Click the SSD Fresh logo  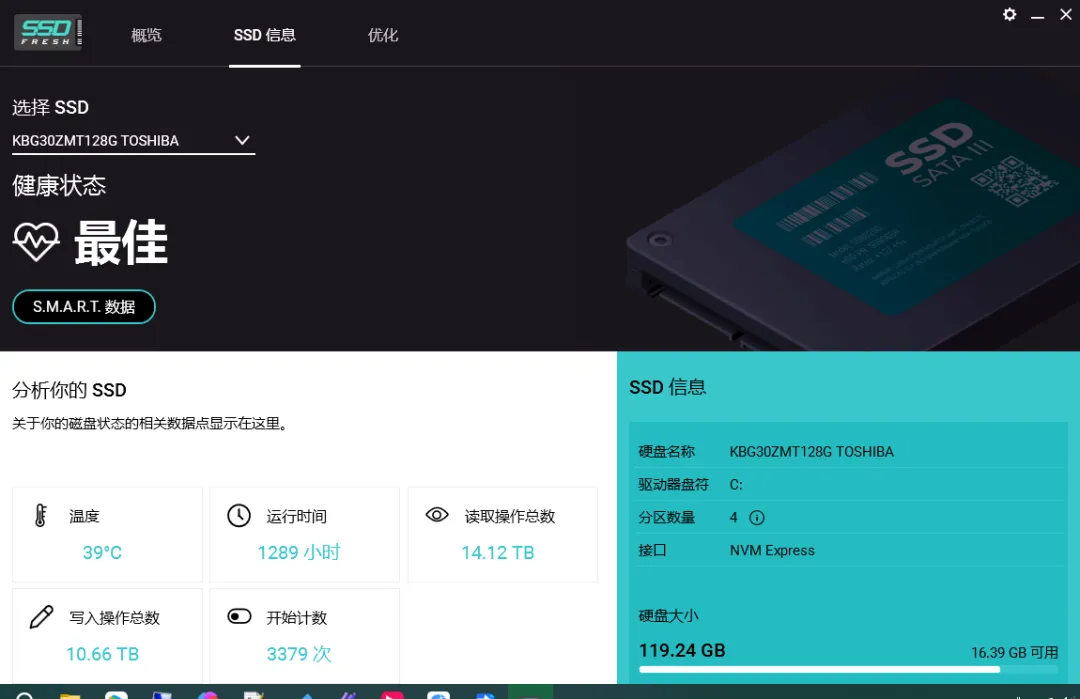pos(48,32)
